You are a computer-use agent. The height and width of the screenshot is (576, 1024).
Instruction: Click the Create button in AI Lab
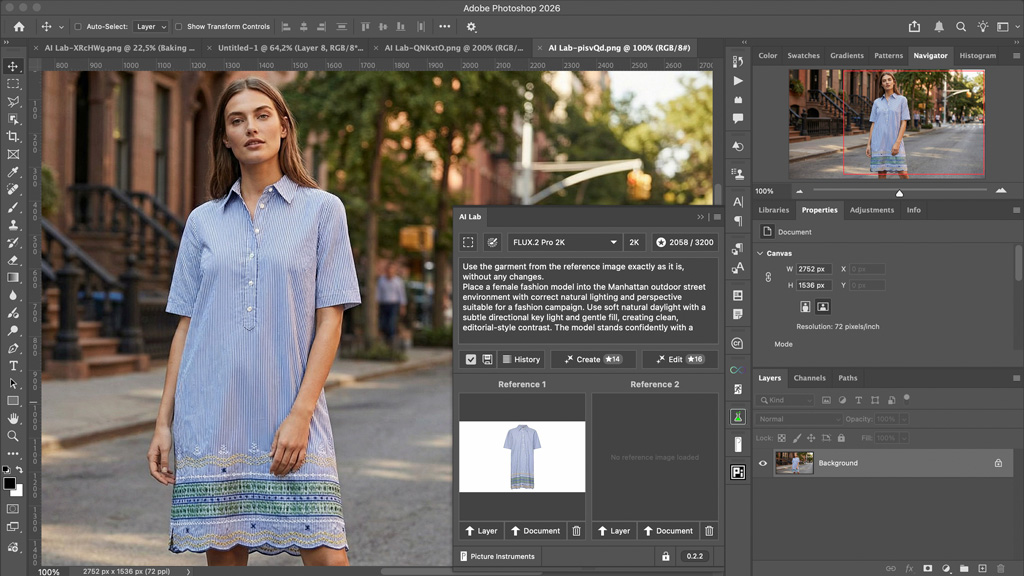[x=592, y=359]
